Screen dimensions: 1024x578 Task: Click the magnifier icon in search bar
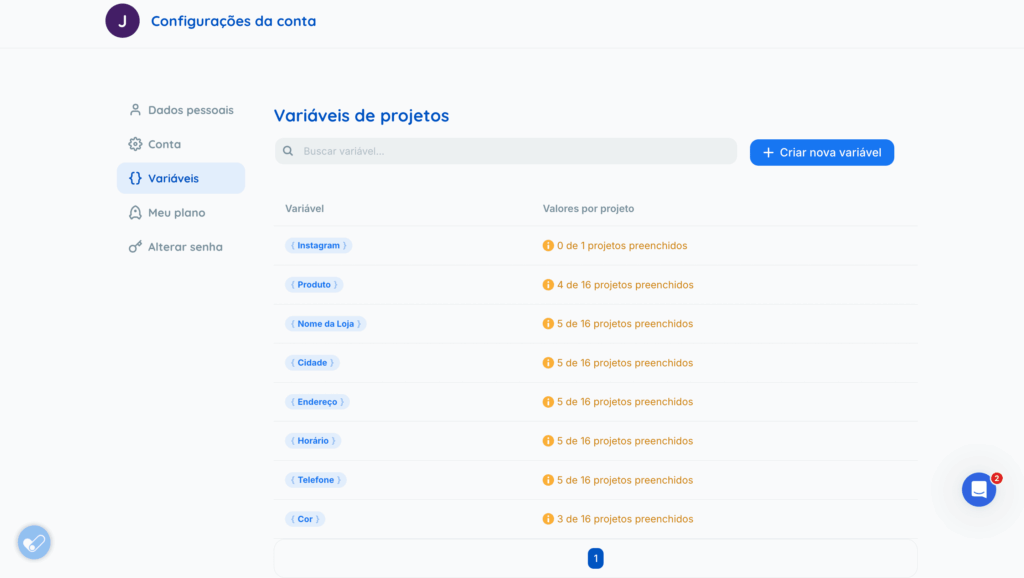[x=288, y=152]
